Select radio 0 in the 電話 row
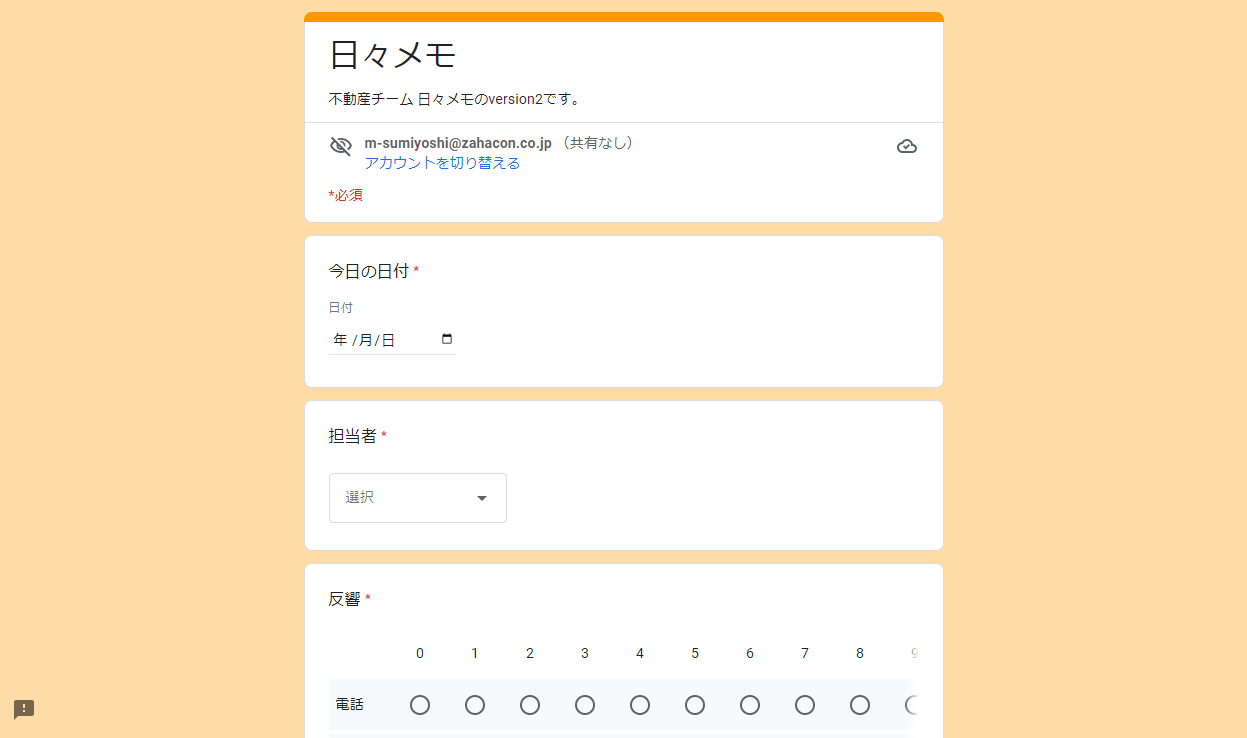1247x738 pixels. pos(420,705)
